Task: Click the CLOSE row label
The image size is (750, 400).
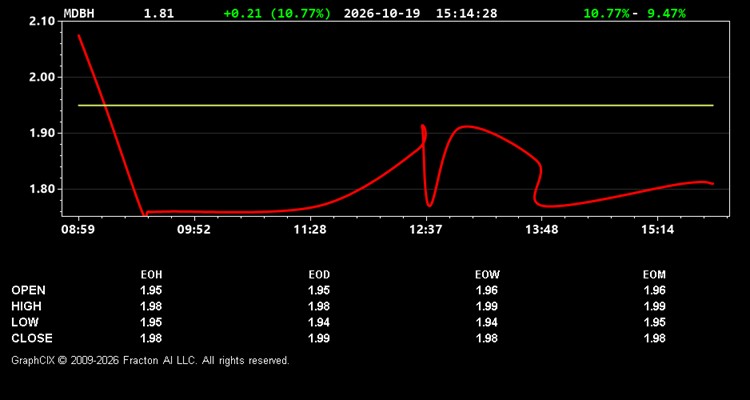Action: [x=32, y=338]
